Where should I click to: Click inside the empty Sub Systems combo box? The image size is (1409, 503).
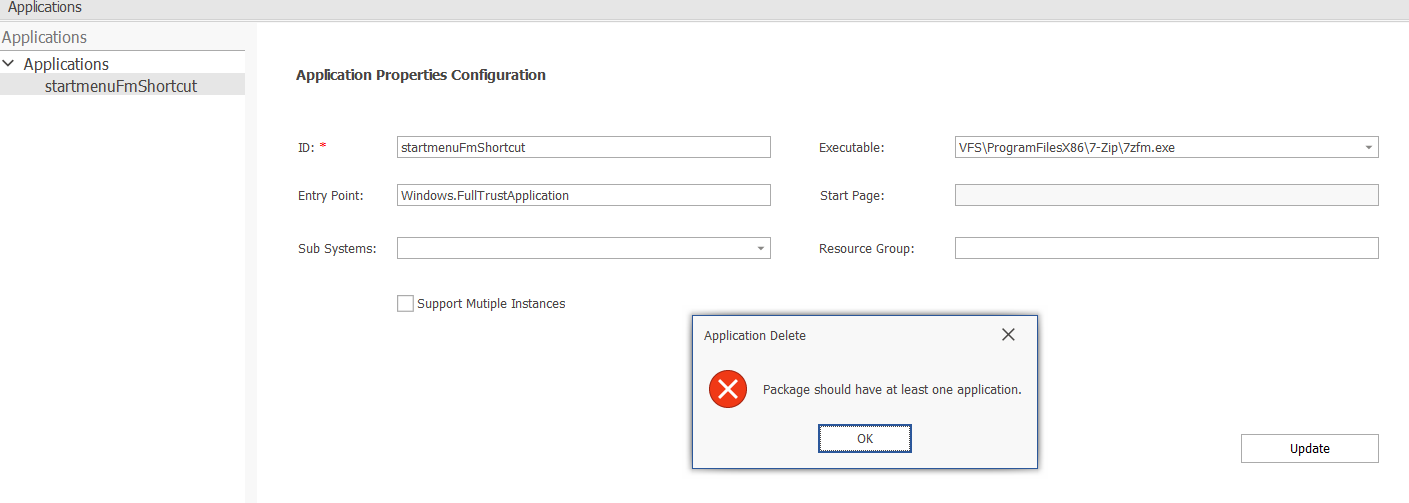[x=574, y=248]
